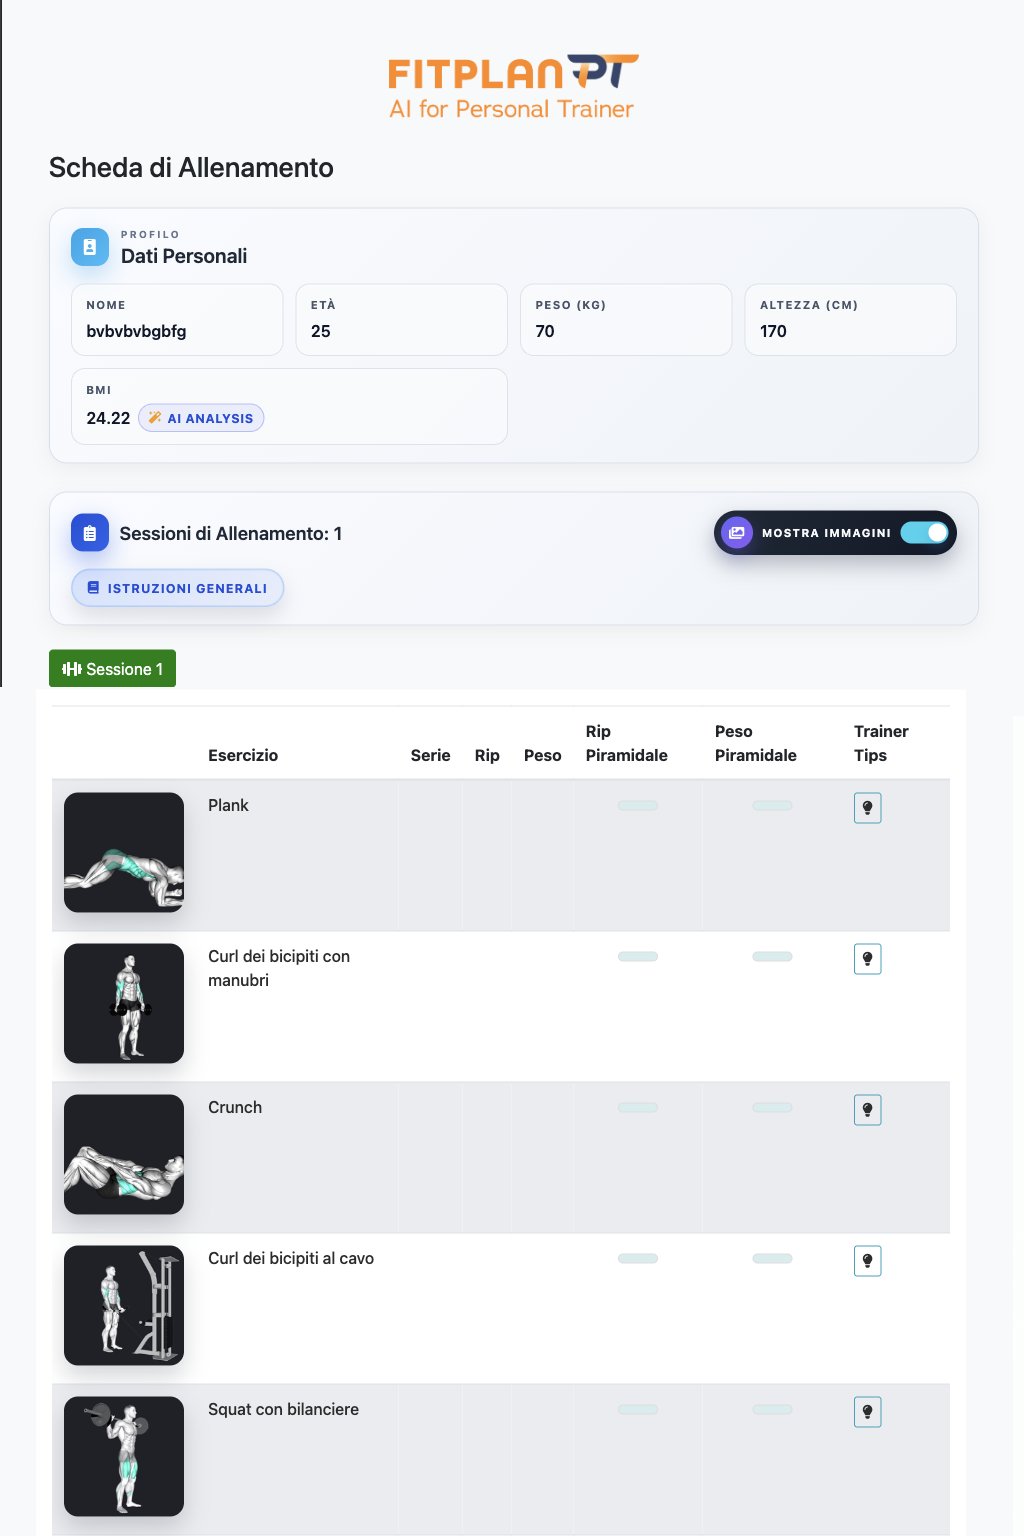Image resolution: width=1024 pixels, height=1536 pixels.
Task: Click the Altezza (CM) field showing 170
Action: 850,320
